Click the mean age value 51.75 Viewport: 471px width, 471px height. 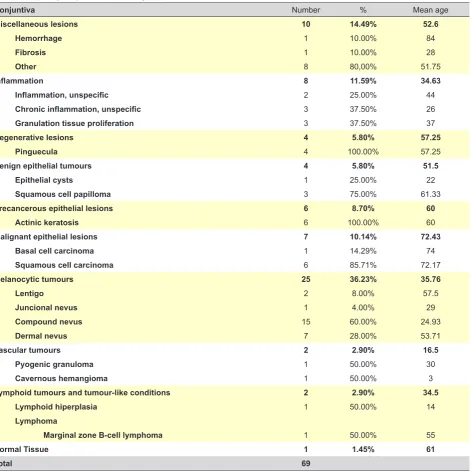[430, 67]
